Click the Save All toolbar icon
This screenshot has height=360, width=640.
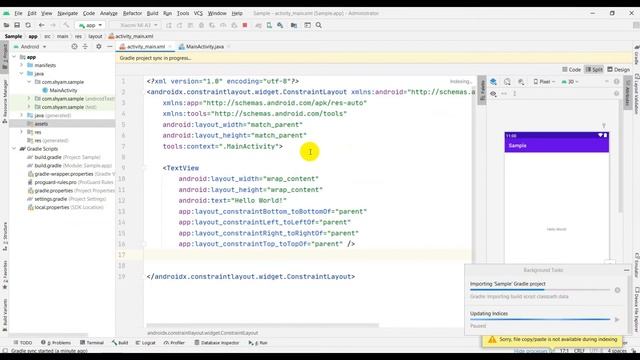[x=17, y=25]
